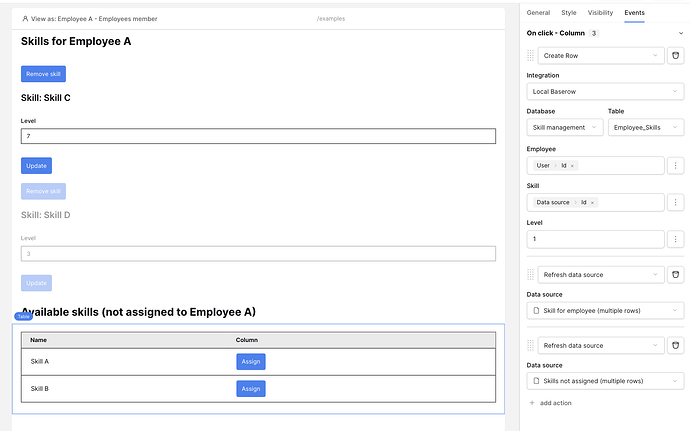
Task: Click Update button for Skill C
Action: [36, 166]
